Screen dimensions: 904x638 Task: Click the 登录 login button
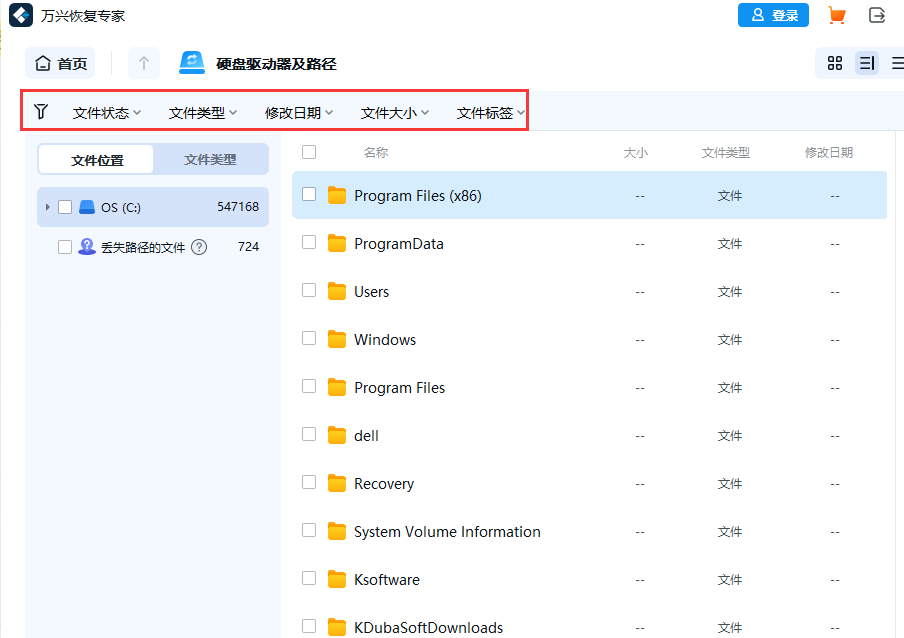pos(773,15)
